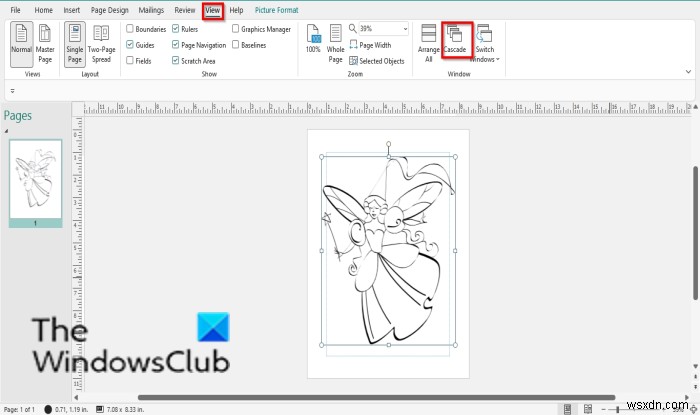Click the vertical scroll up arrow
Viewport: 700px width, 415px height.
pos(696,107)
